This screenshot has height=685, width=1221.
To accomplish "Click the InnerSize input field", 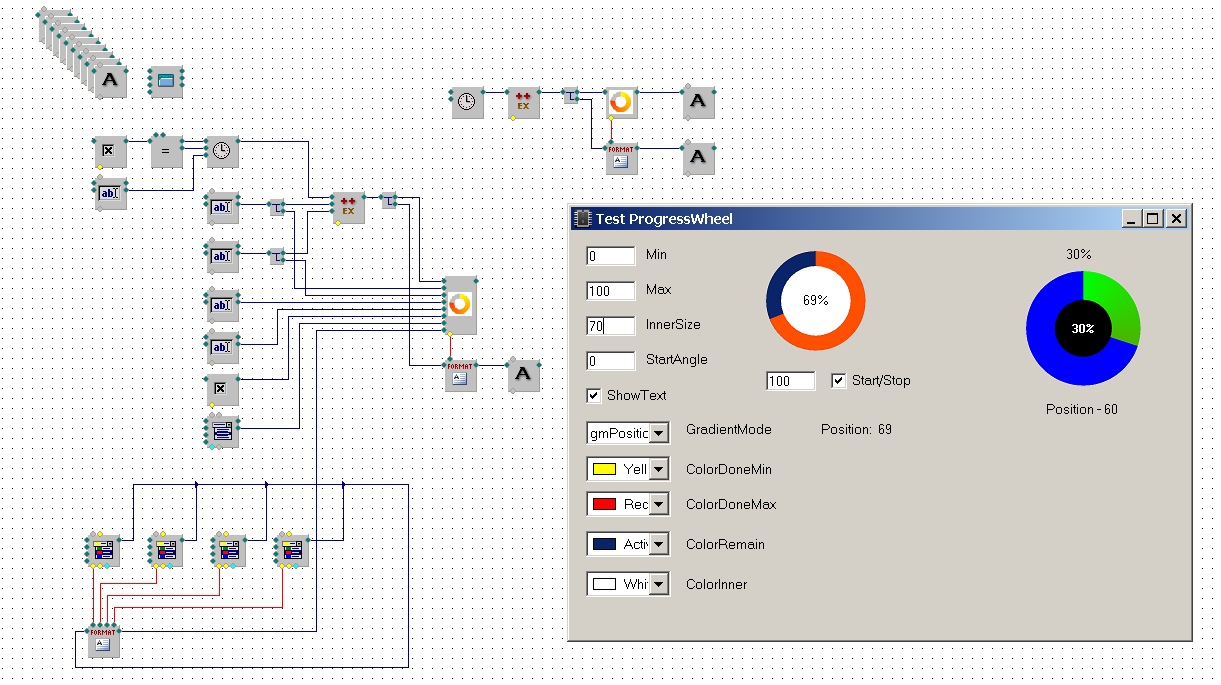I will pyautogui.click(x=611, y=326).
